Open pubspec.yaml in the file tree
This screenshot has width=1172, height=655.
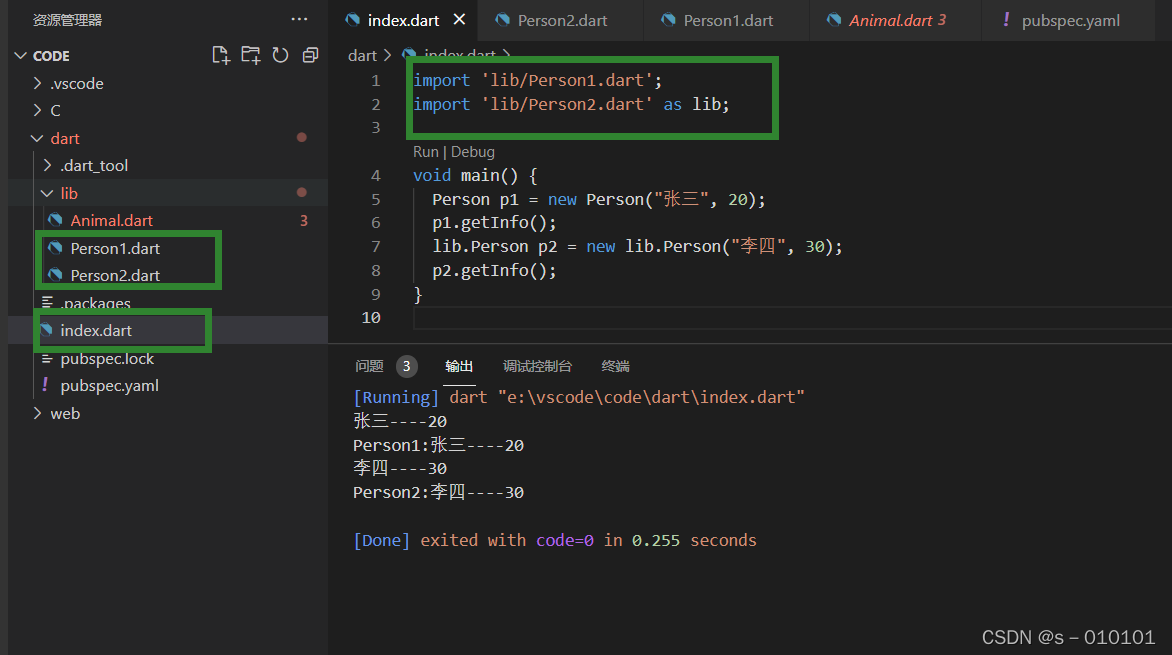click(x=109, y=386)
